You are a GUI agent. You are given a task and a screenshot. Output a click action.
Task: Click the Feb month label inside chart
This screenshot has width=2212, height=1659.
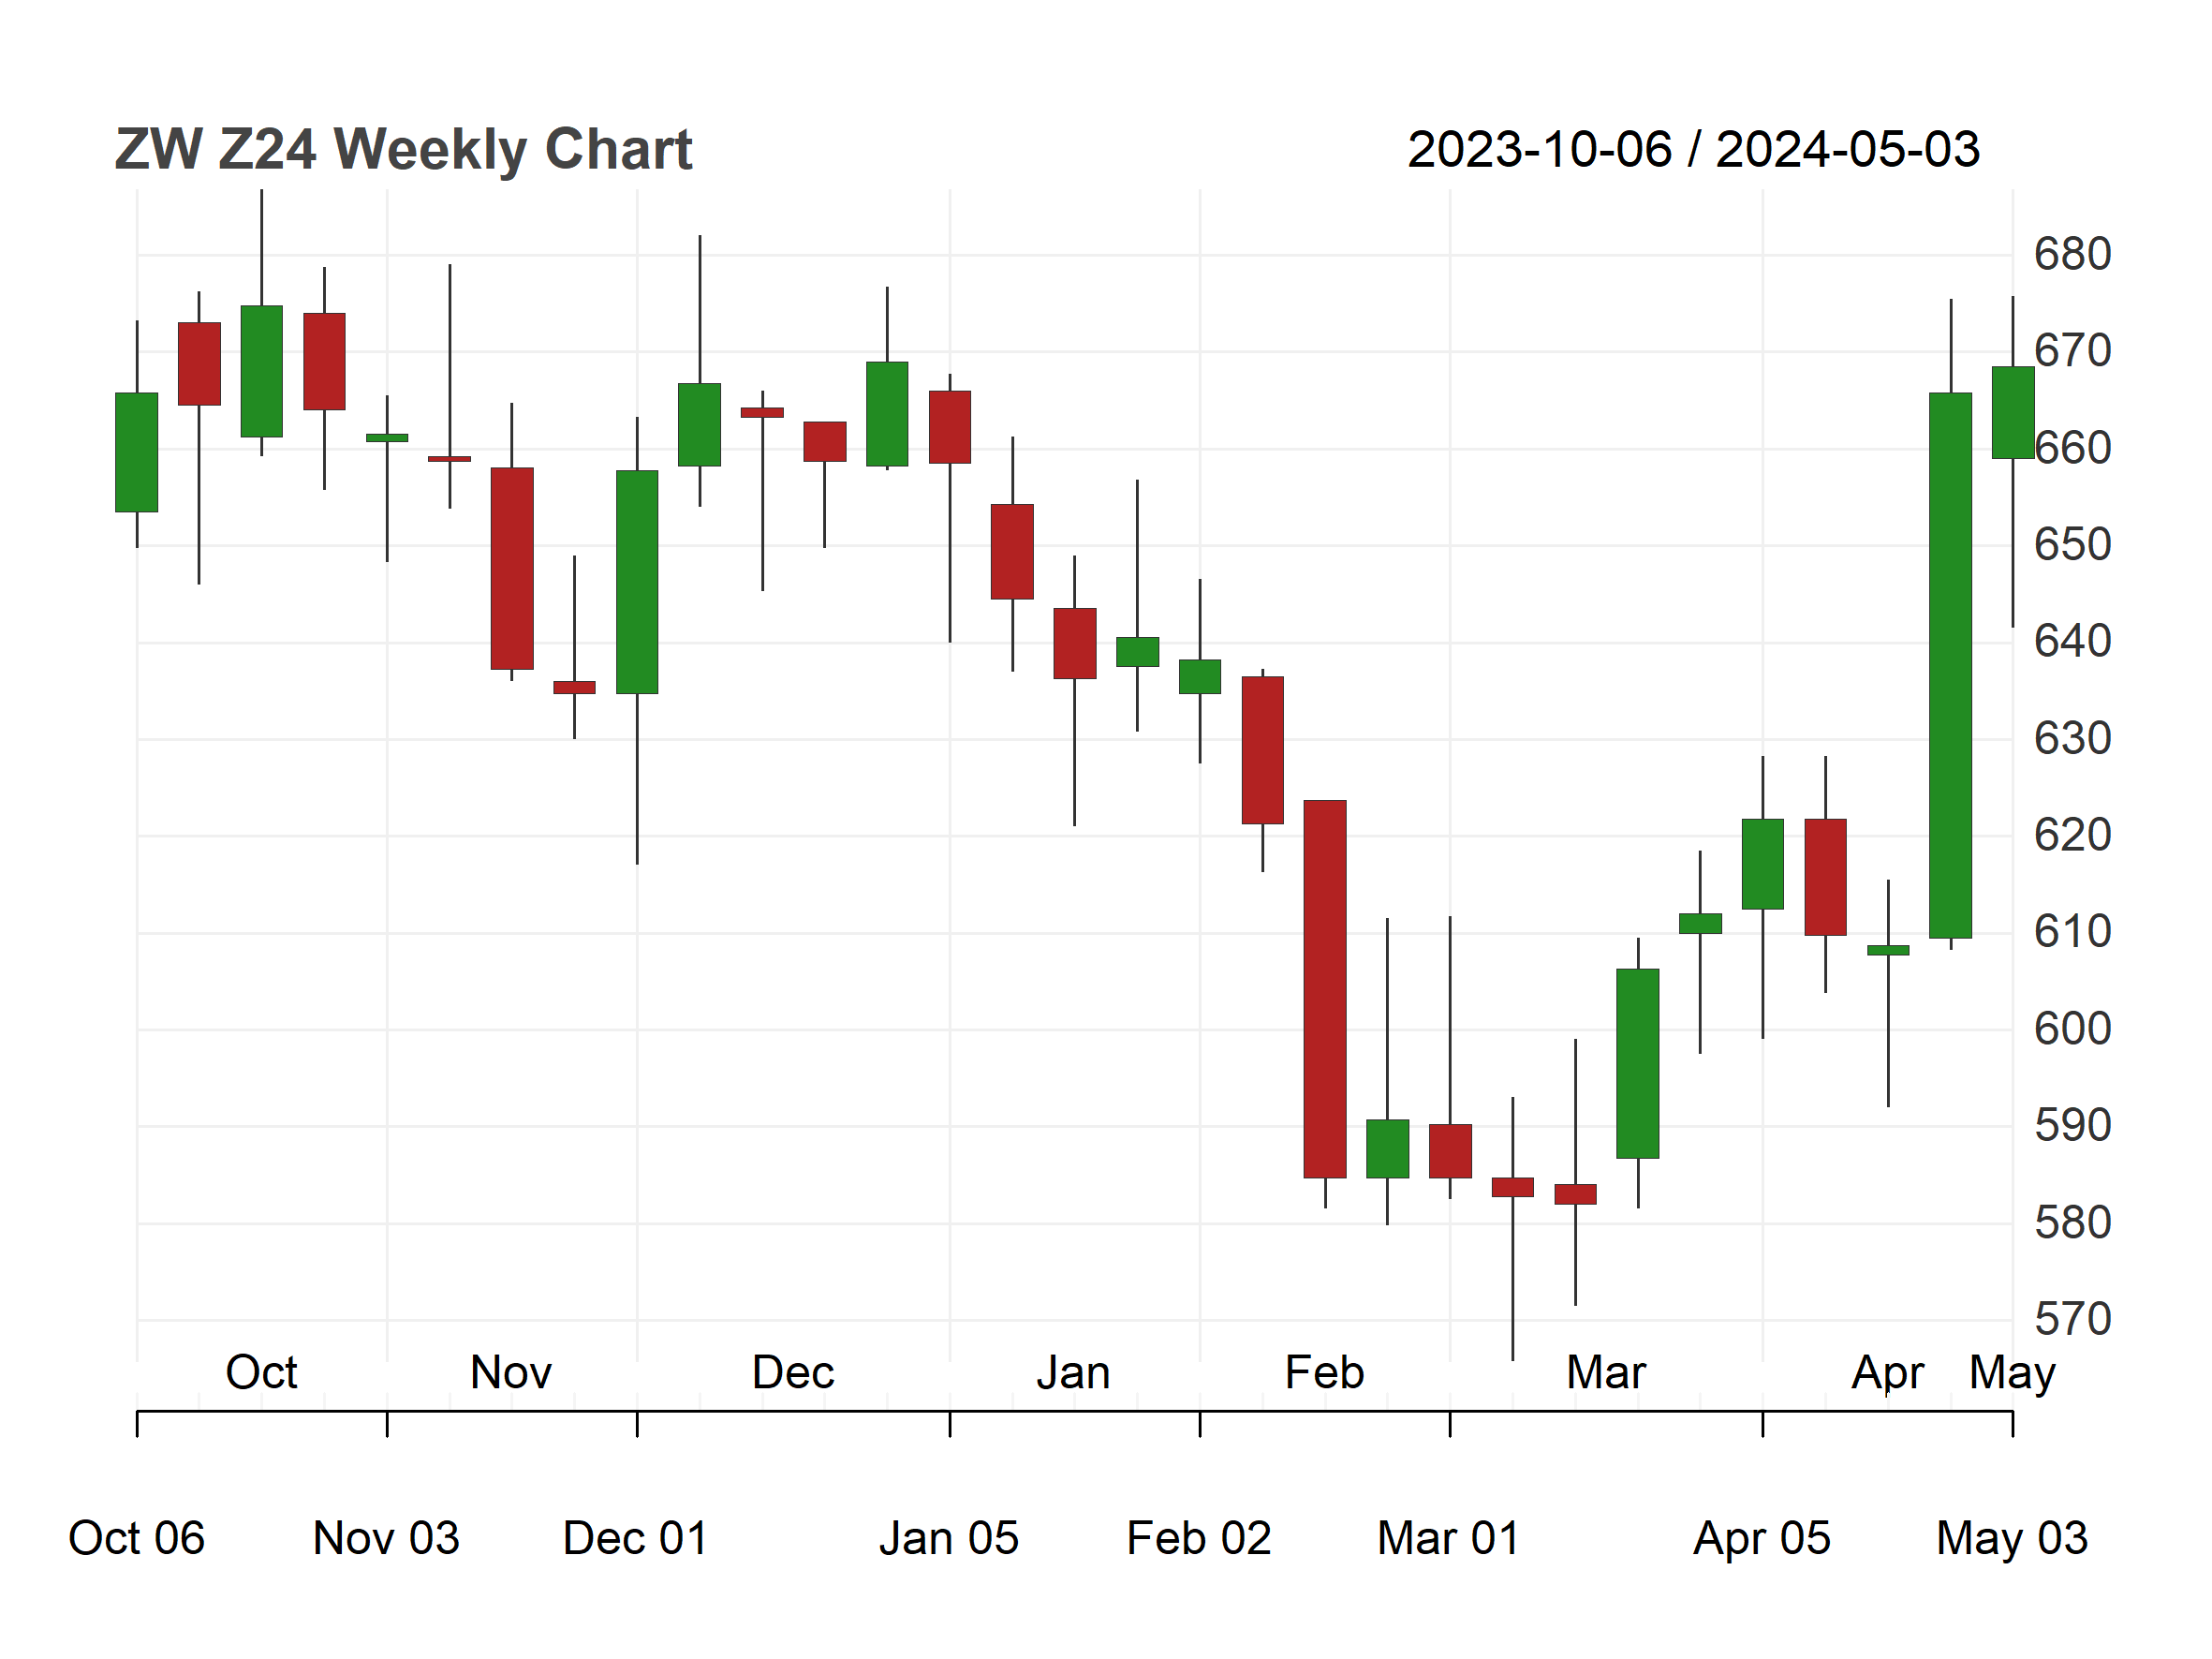[x=1324, y=1372]
